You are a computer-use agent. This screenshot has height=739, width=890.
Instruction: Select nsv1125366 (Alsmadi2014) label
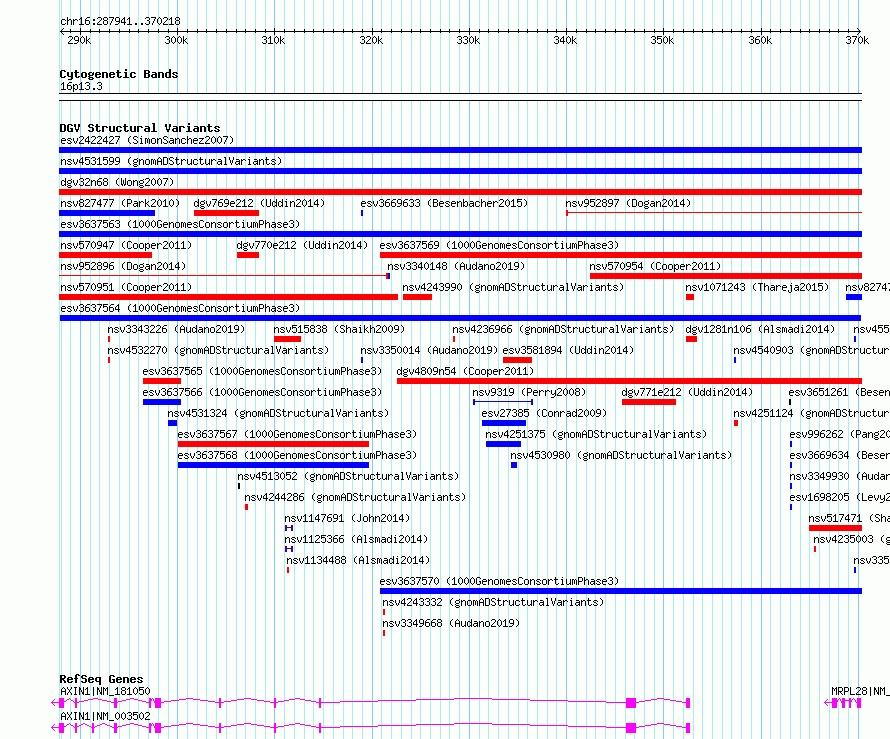pos(356,539)
